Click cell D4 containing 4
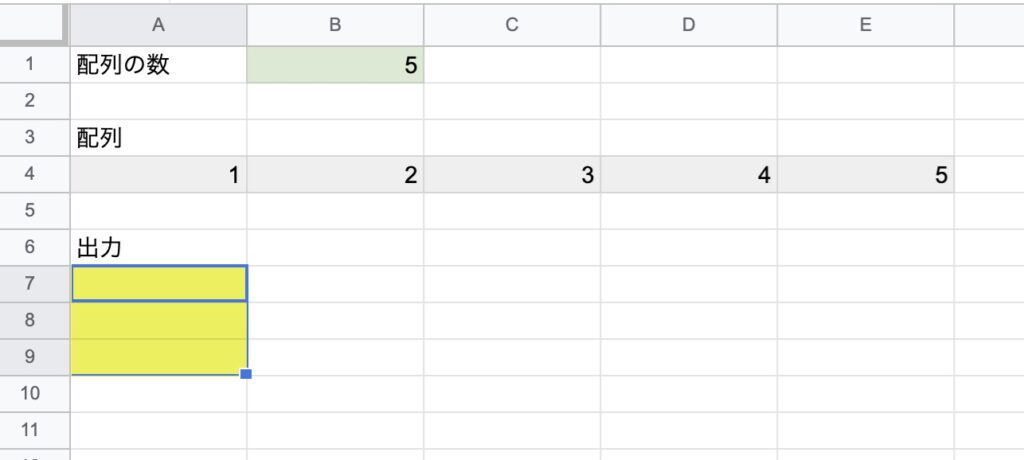Screen dimensions: 1024x460 pos(689,174)
